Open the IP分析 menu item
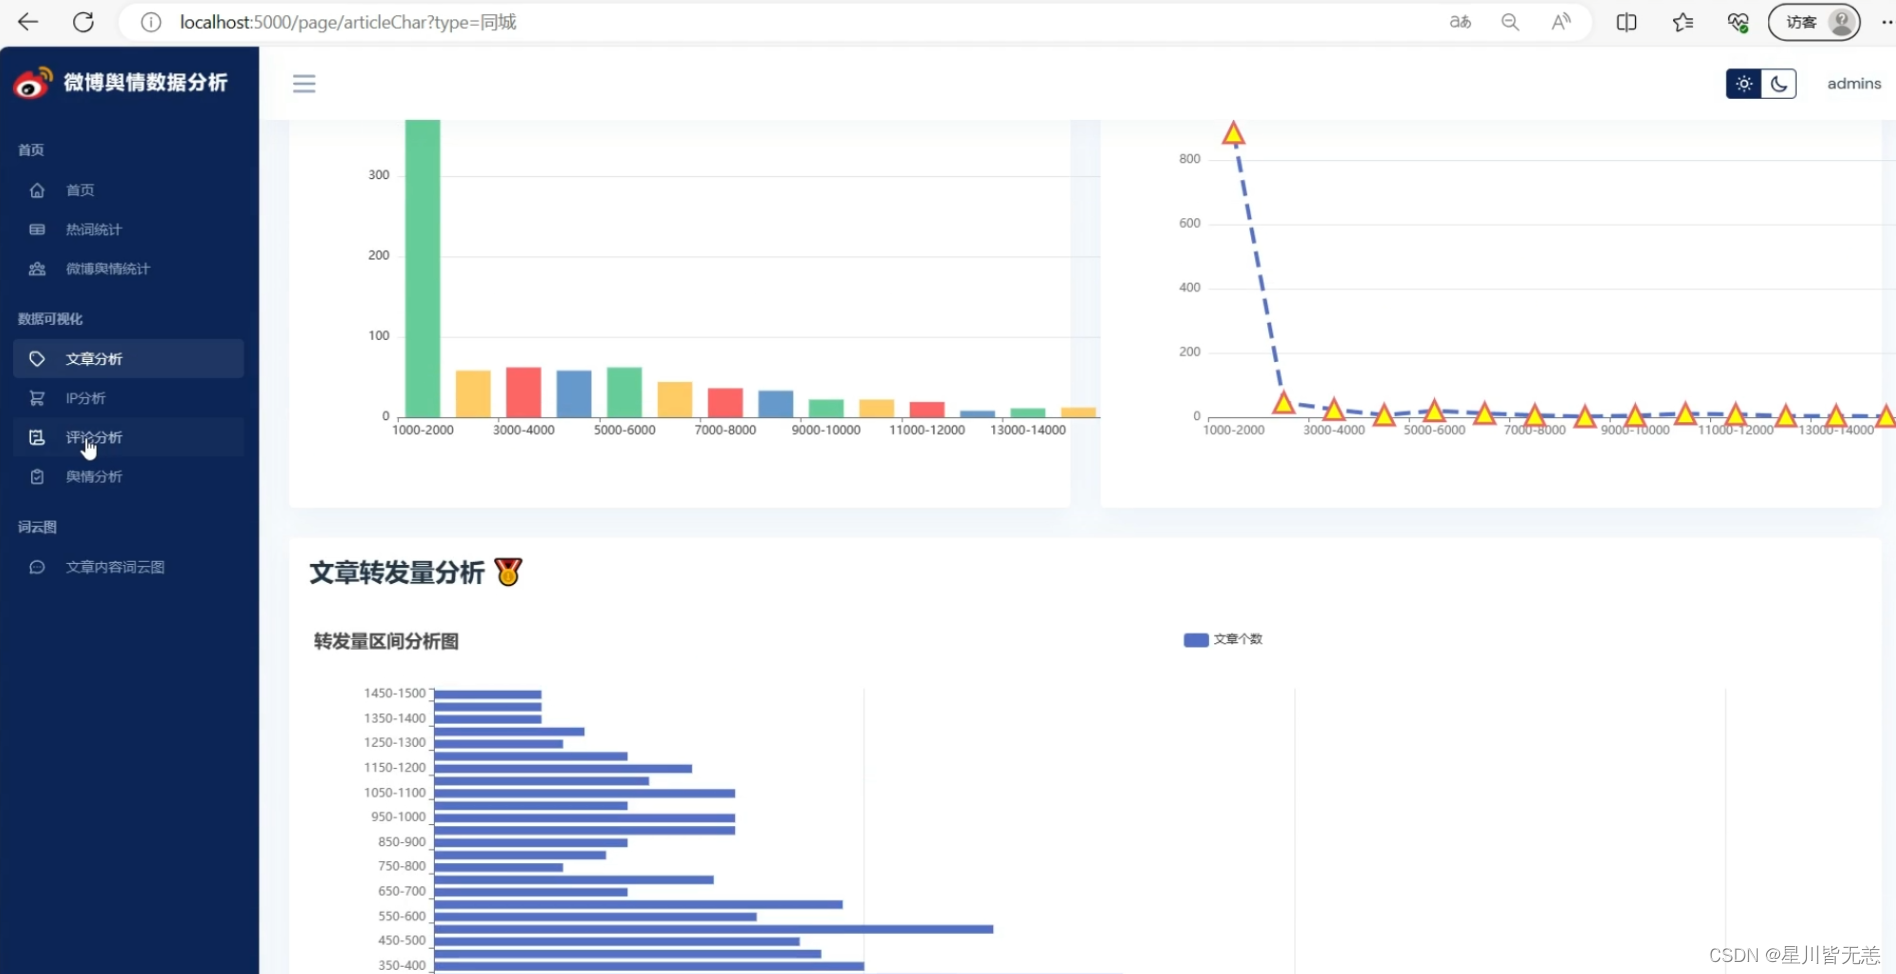 click(x=86, y=398)
